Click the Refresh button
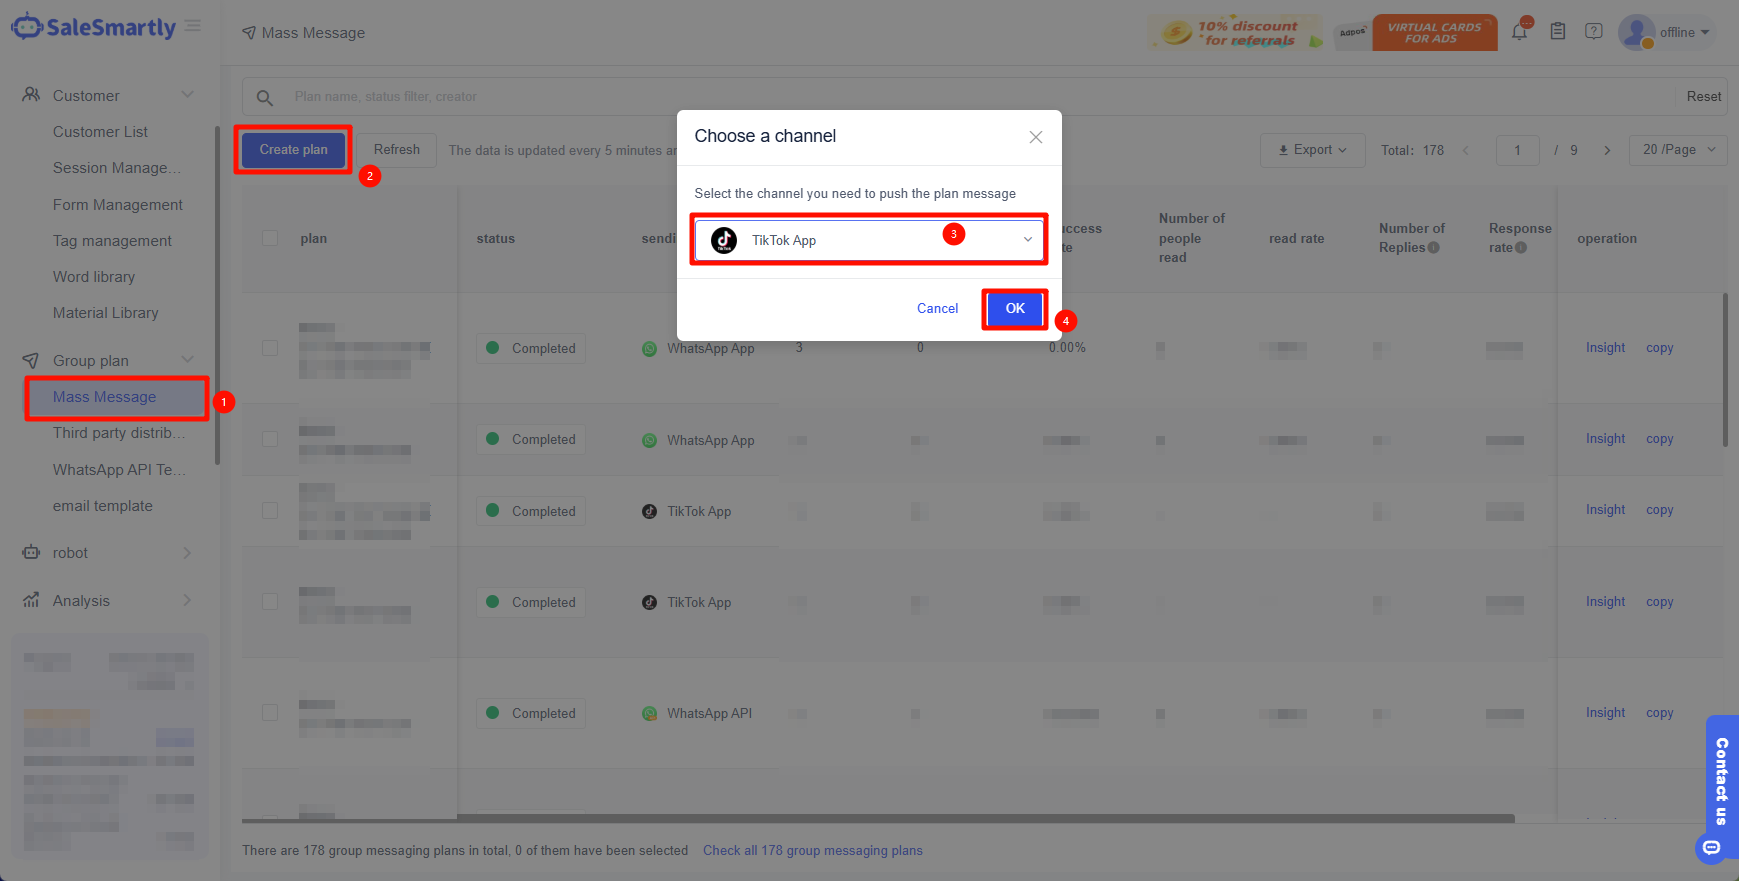This screenshot has width=1739, height=881. (397, 150)
